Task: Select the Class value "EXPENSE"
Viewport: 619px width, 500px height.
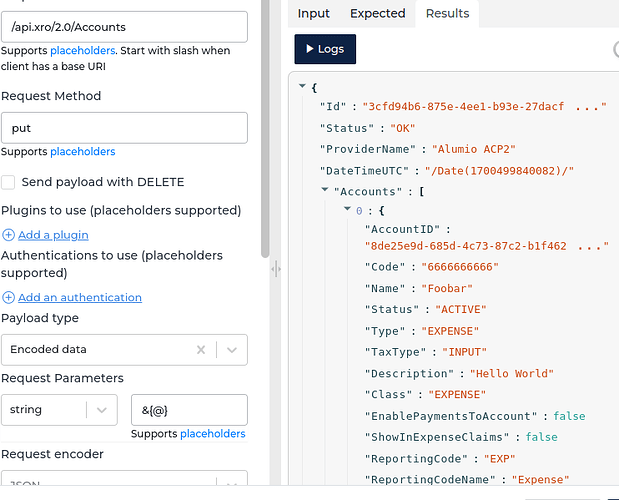Action: tap(457, 395)
